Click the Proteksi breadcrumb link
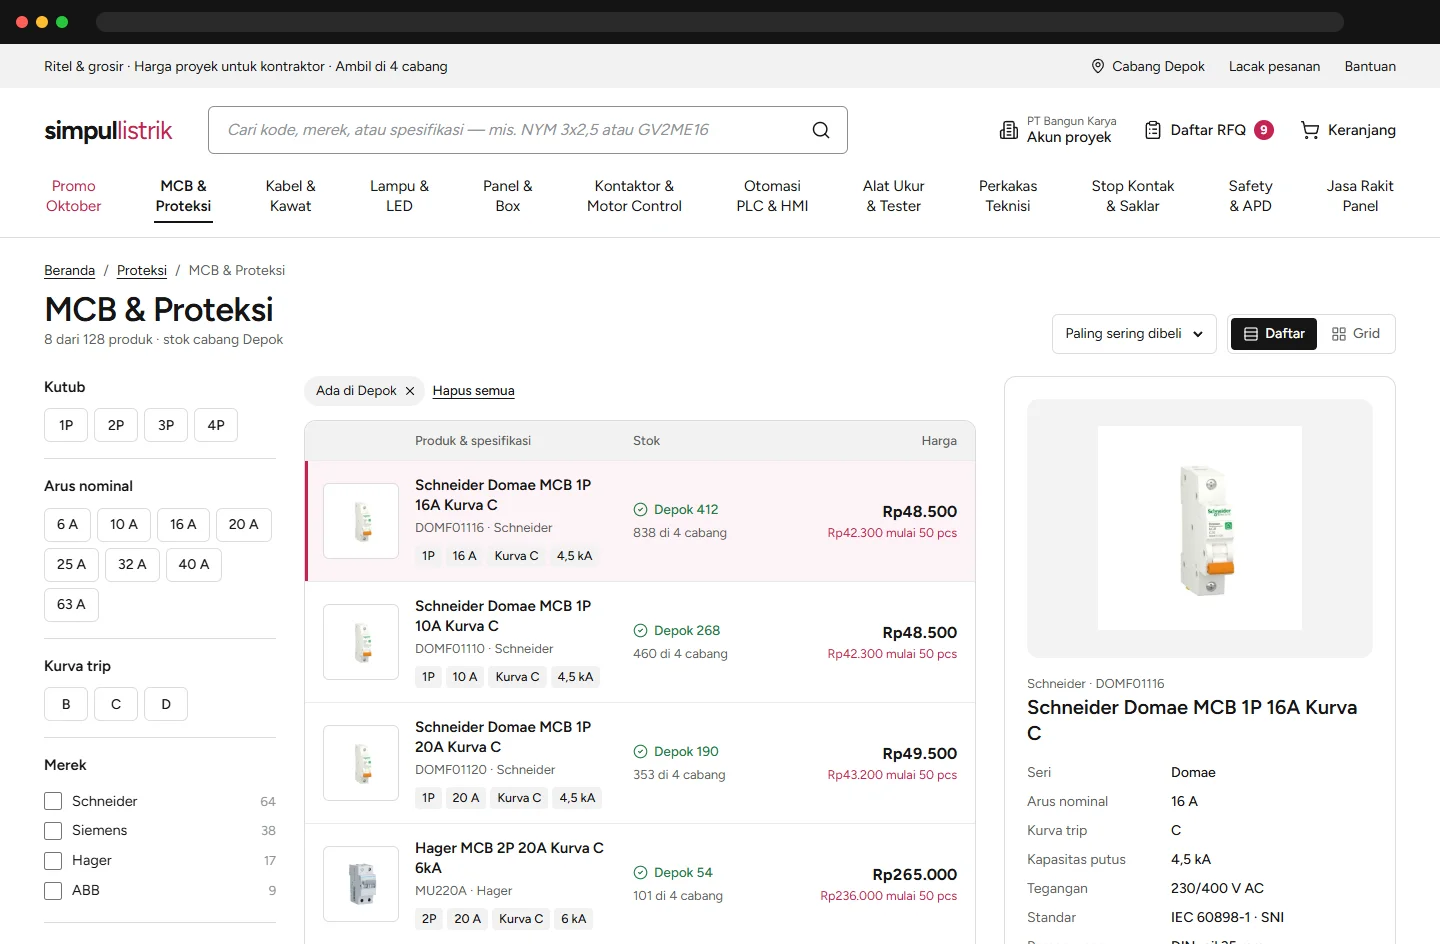 point(142,271)
